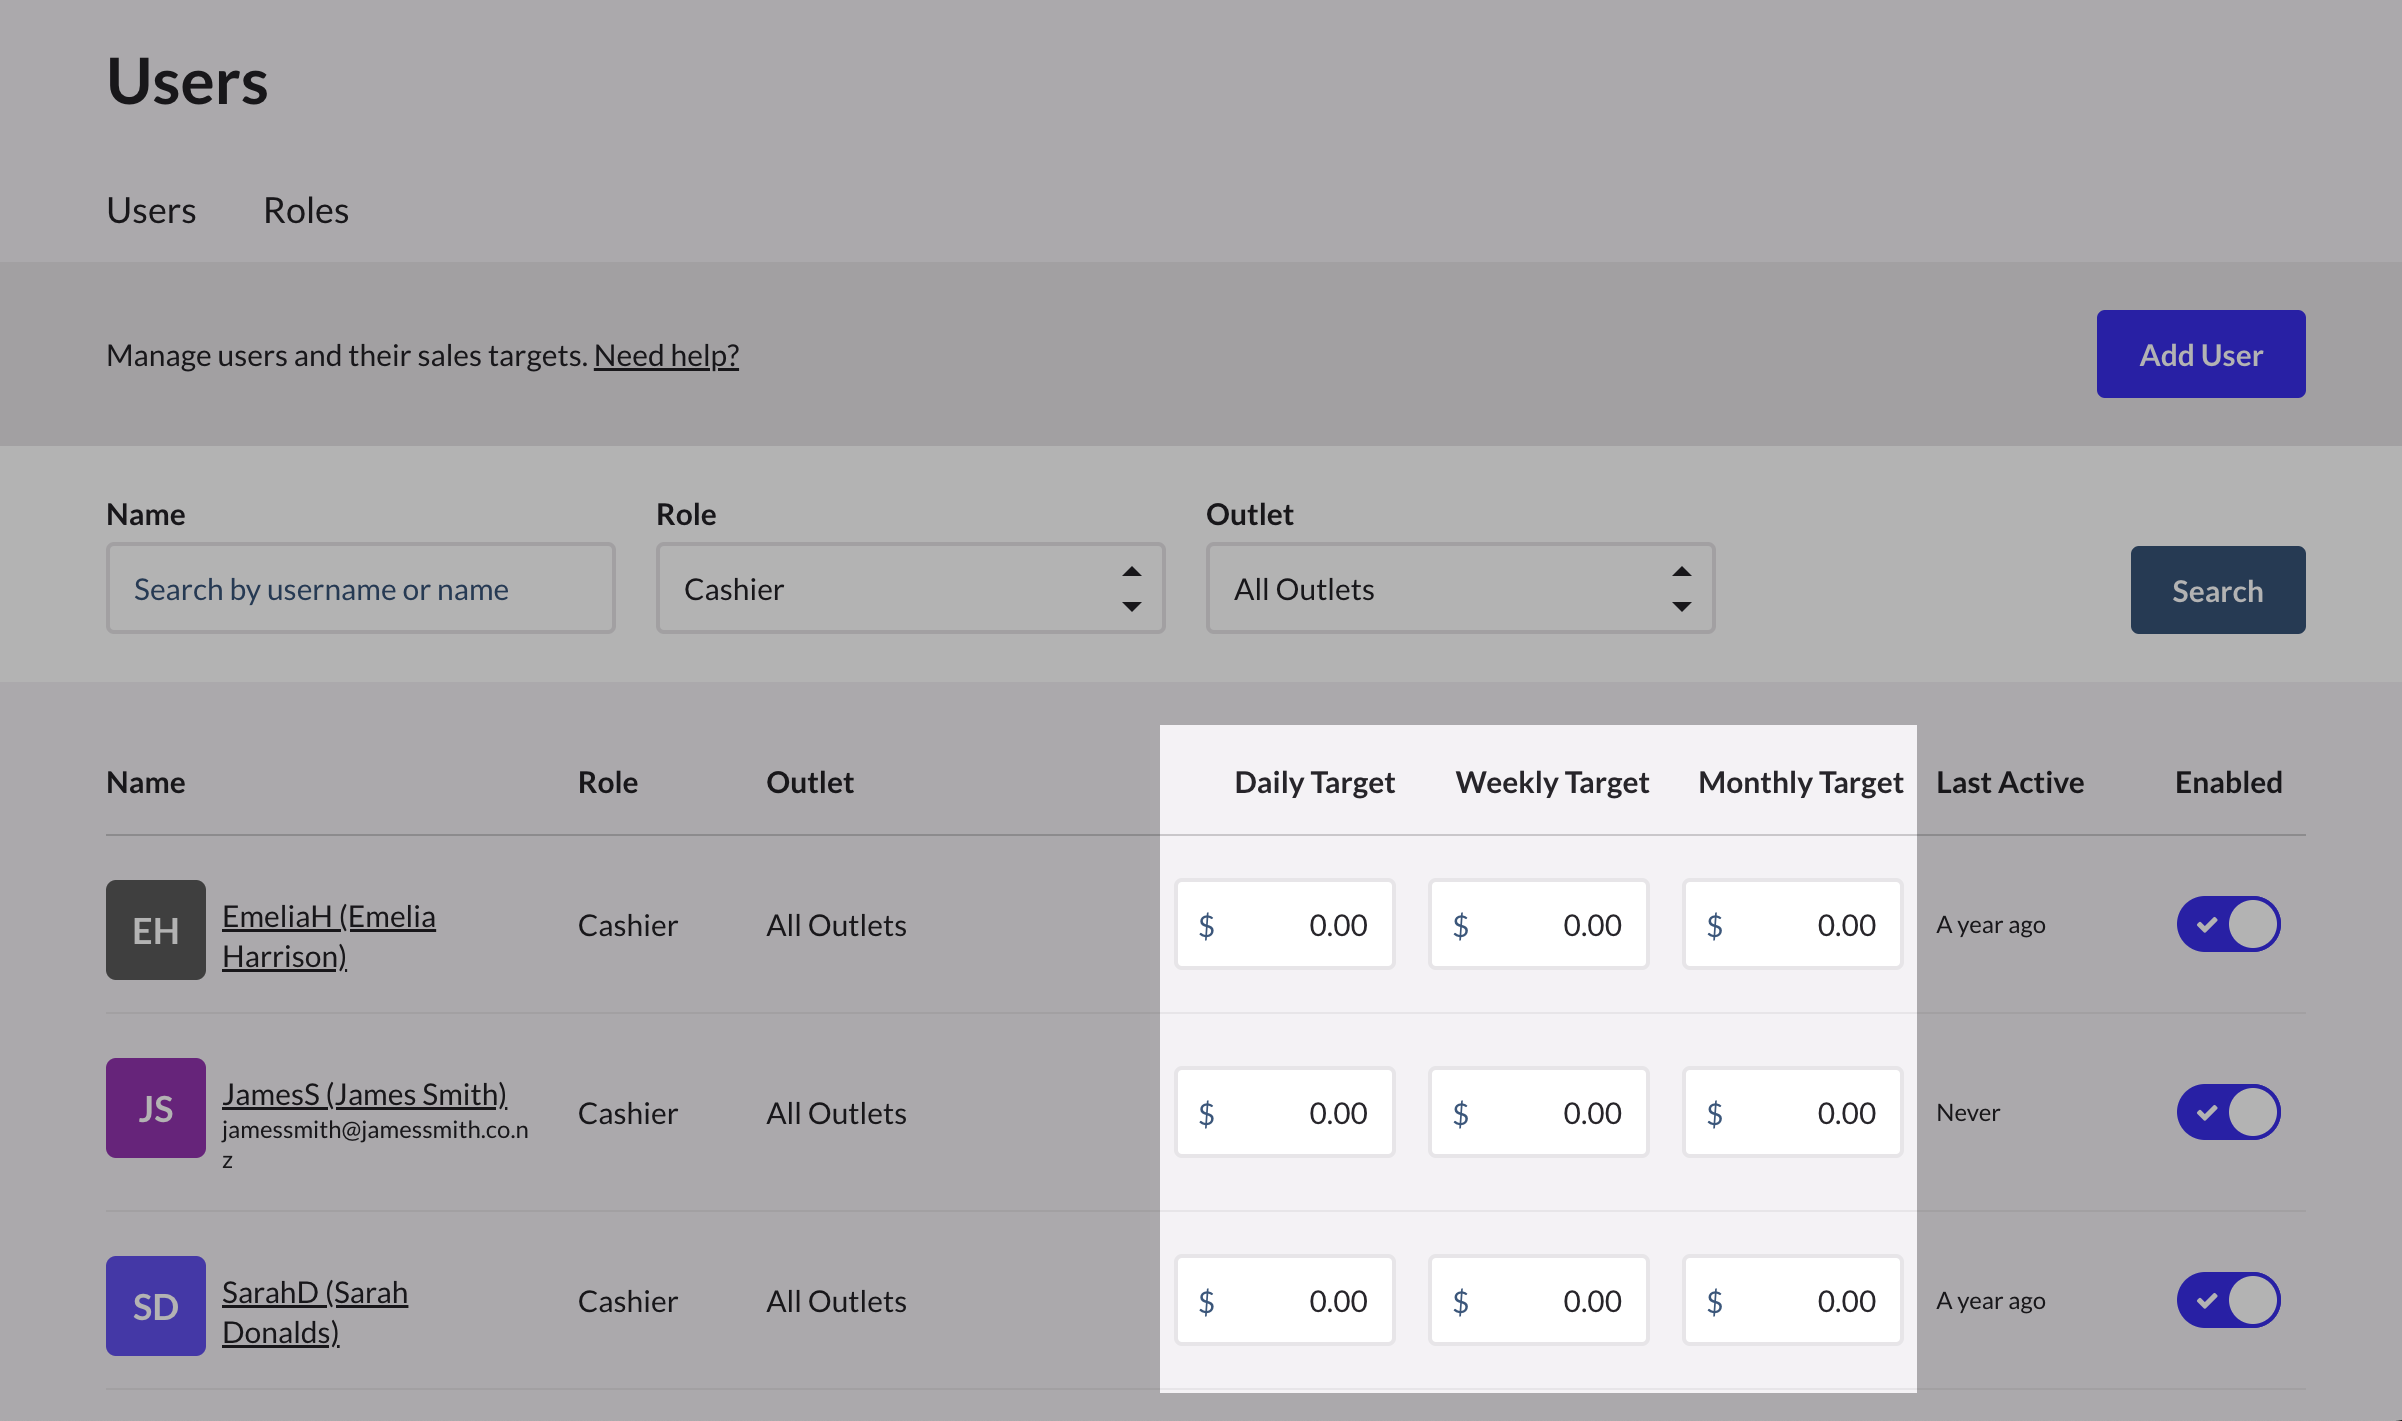This screenshot has height=1421, width=2402.
Task: Click James Smith's Monthly Target field
Action: [x=1792, y=1111]
